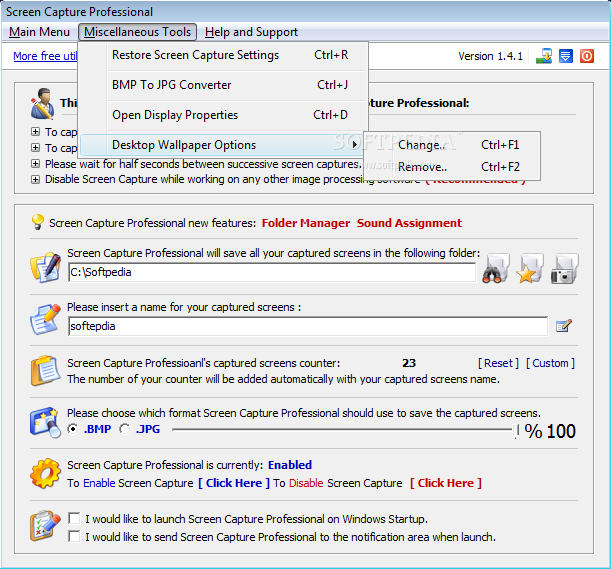Click the JPG quality slider handle

pyautogui.click(x=516, y=431)
